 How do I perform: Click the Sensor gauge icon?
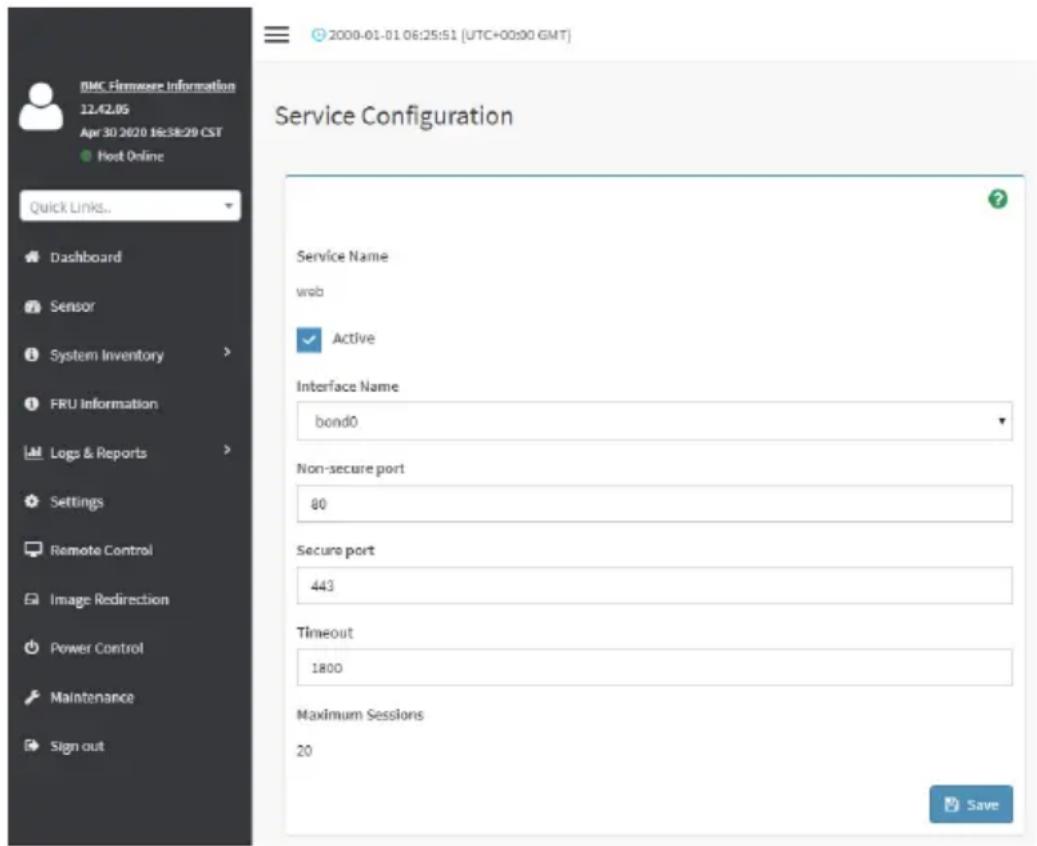[32, 306]
